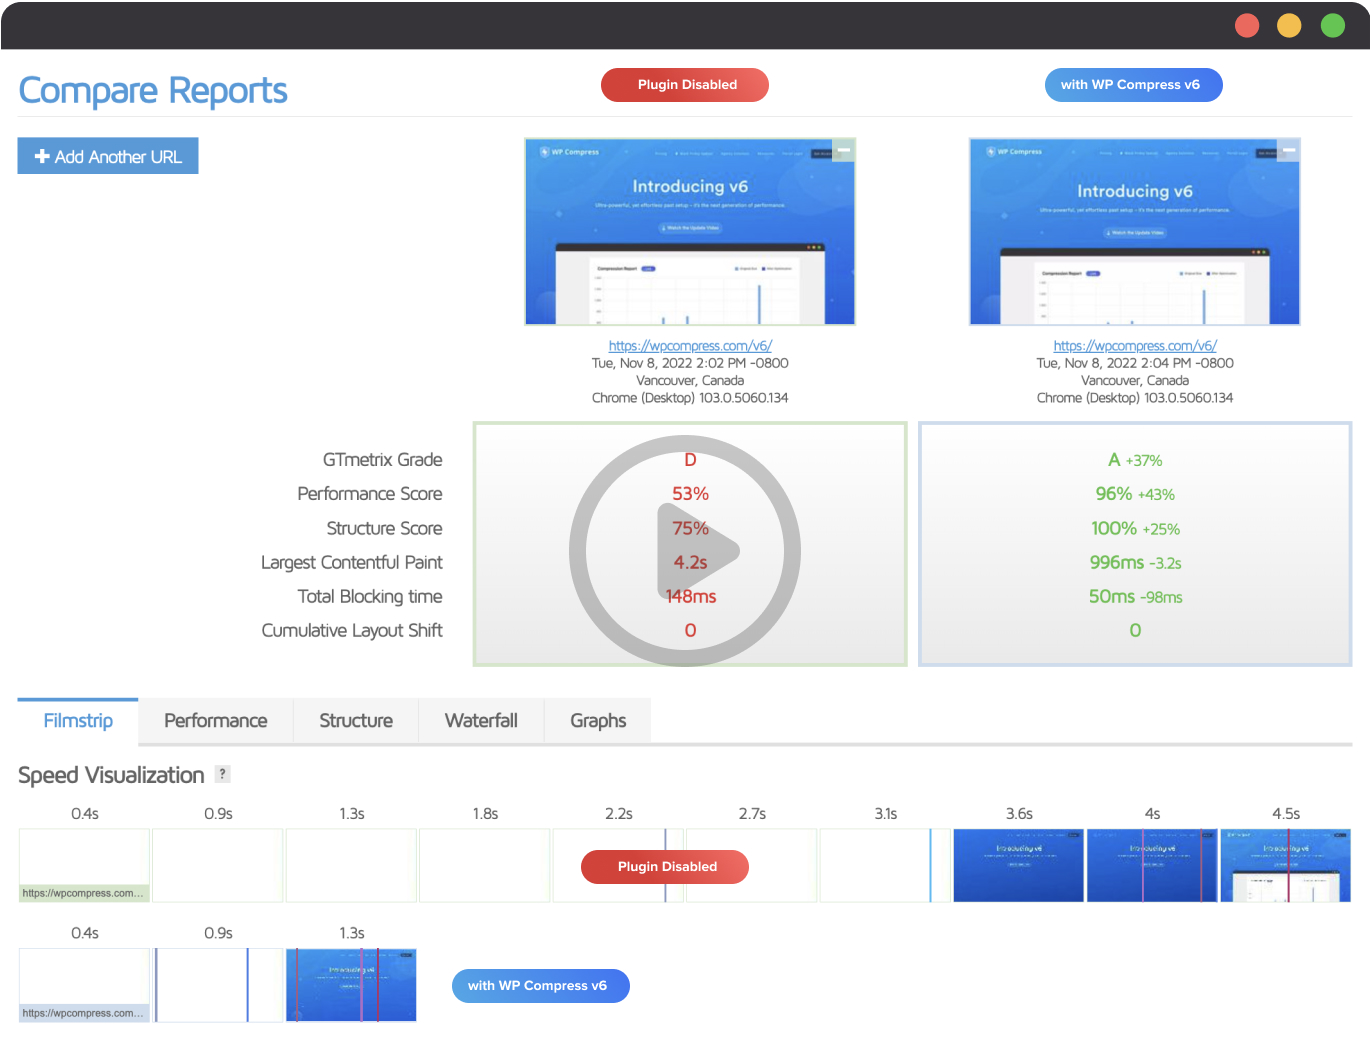Viewport: 1370px width, 1052px height.
Task: Select the 4.5s filmstrip frame
Action: pos(1286,865)
